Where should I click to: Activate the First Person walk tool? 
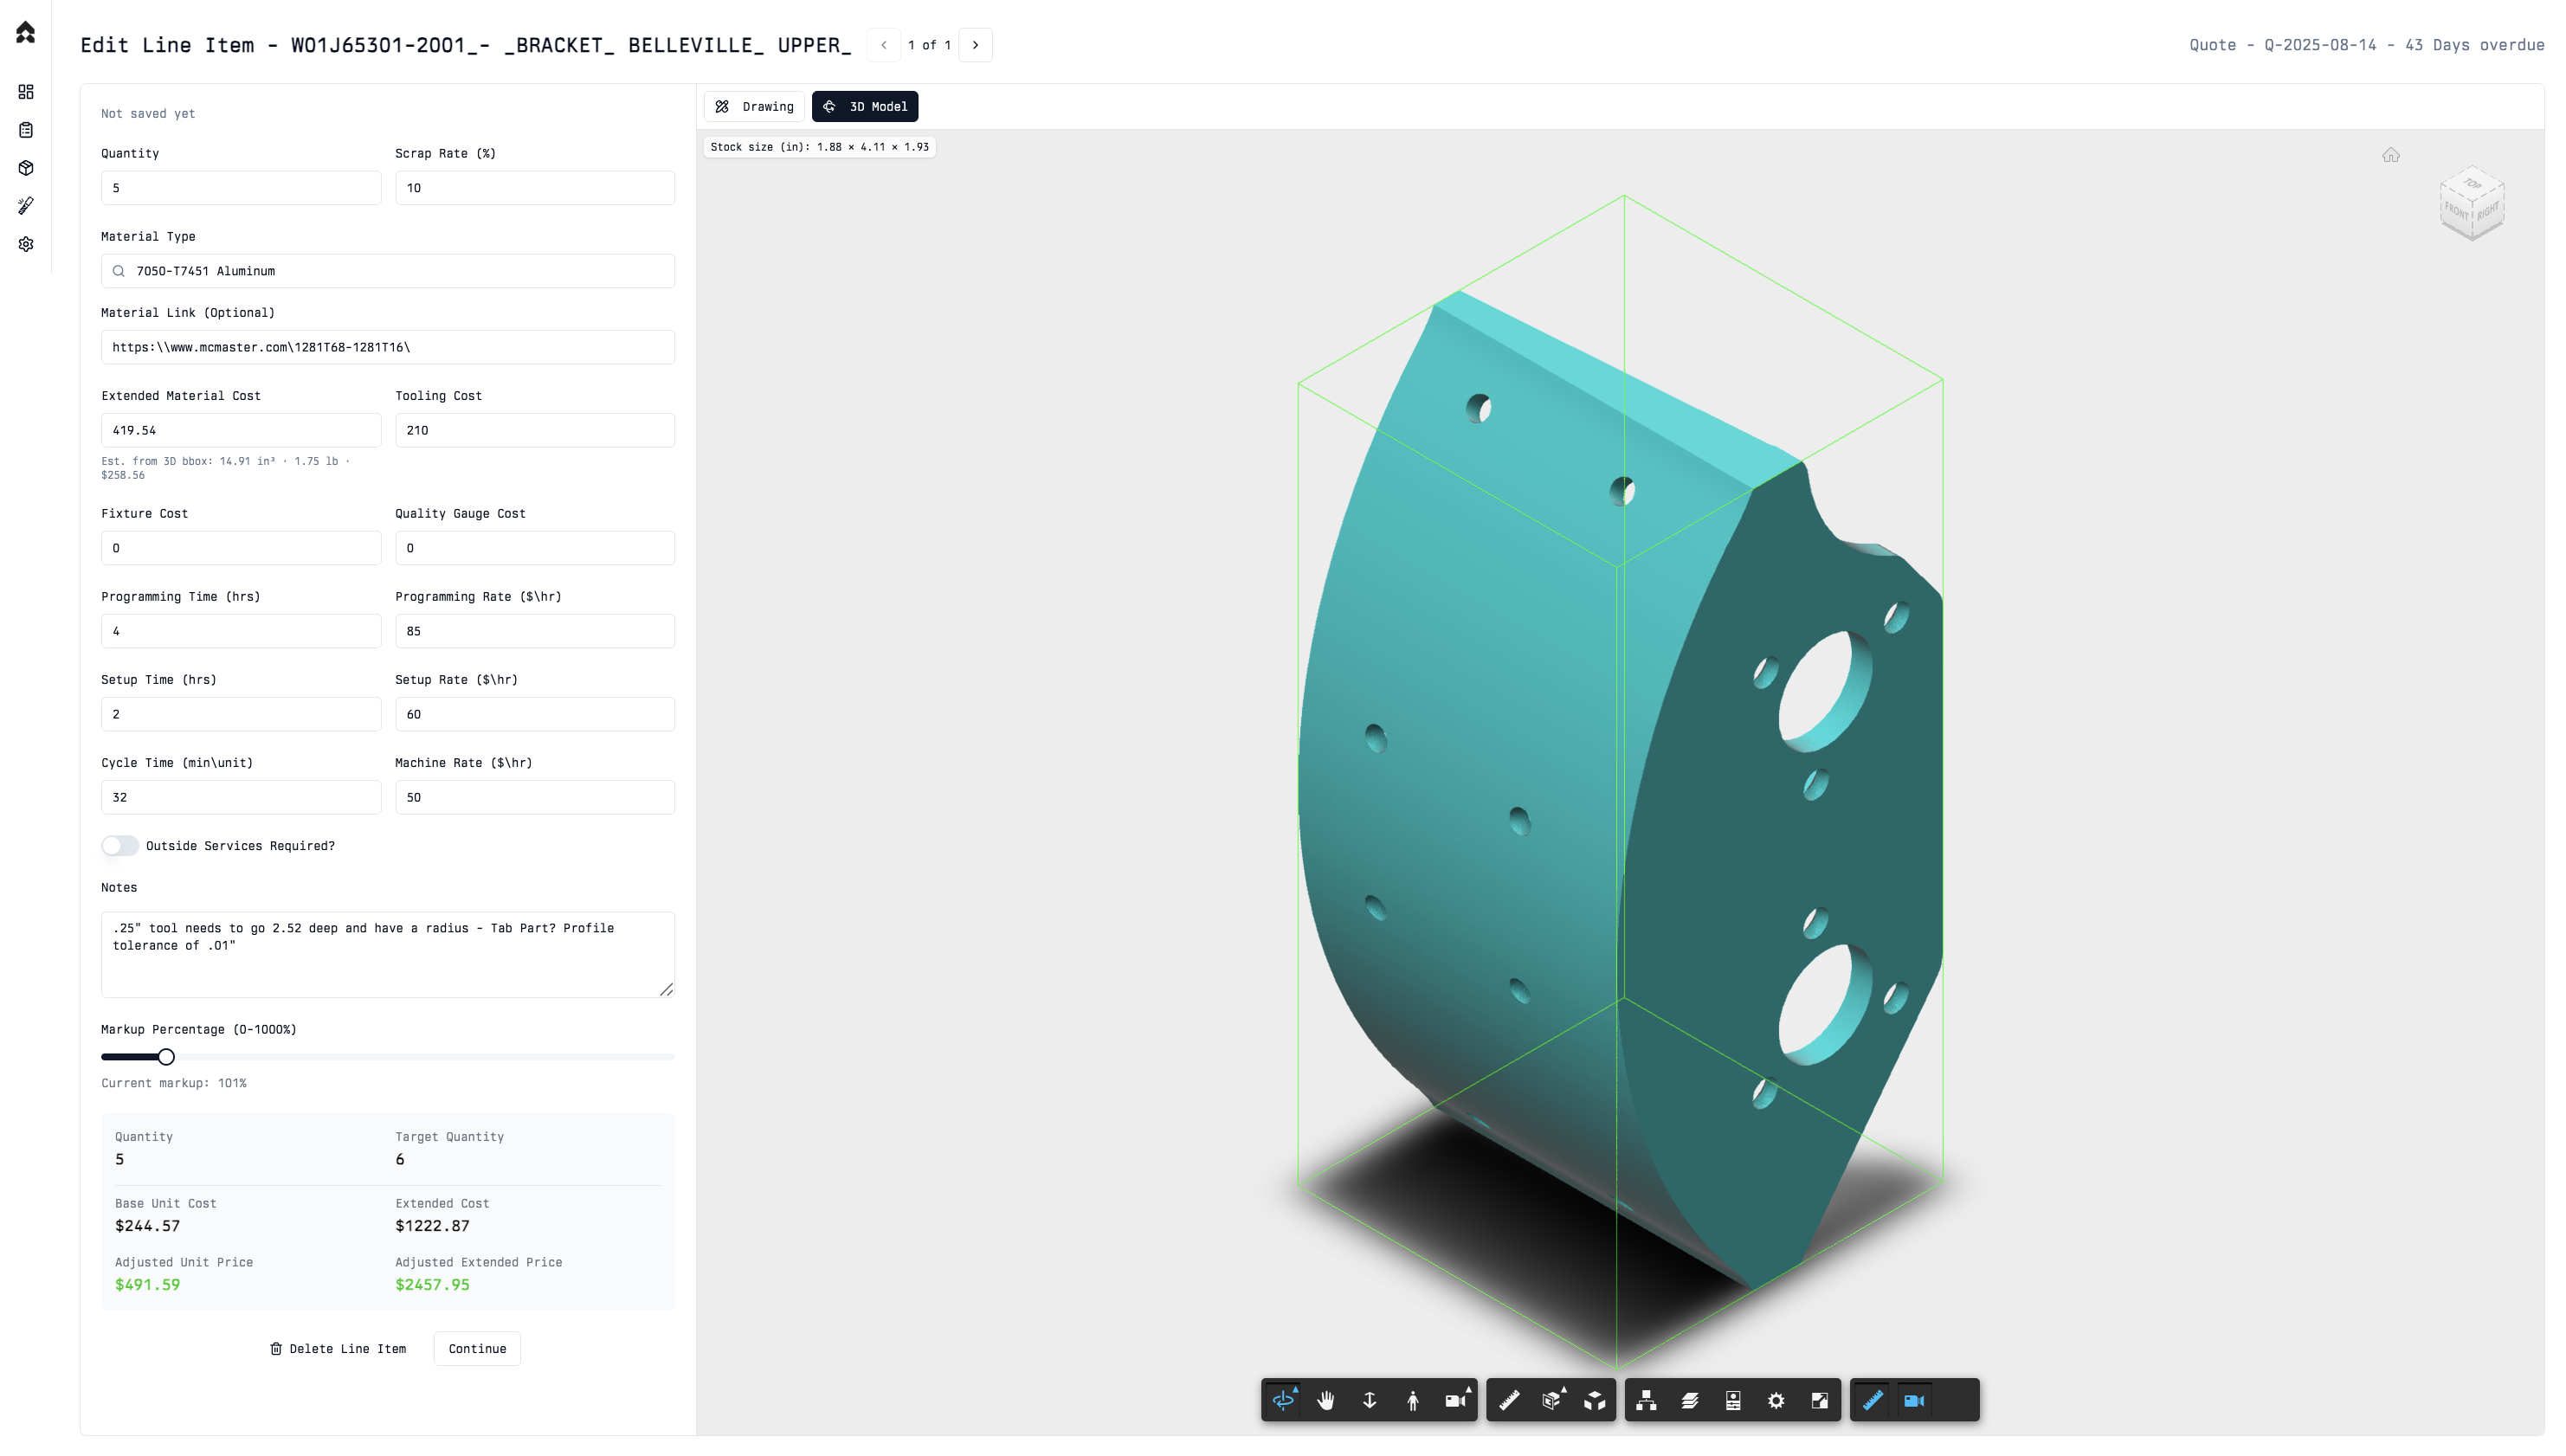[1413, 1400]
